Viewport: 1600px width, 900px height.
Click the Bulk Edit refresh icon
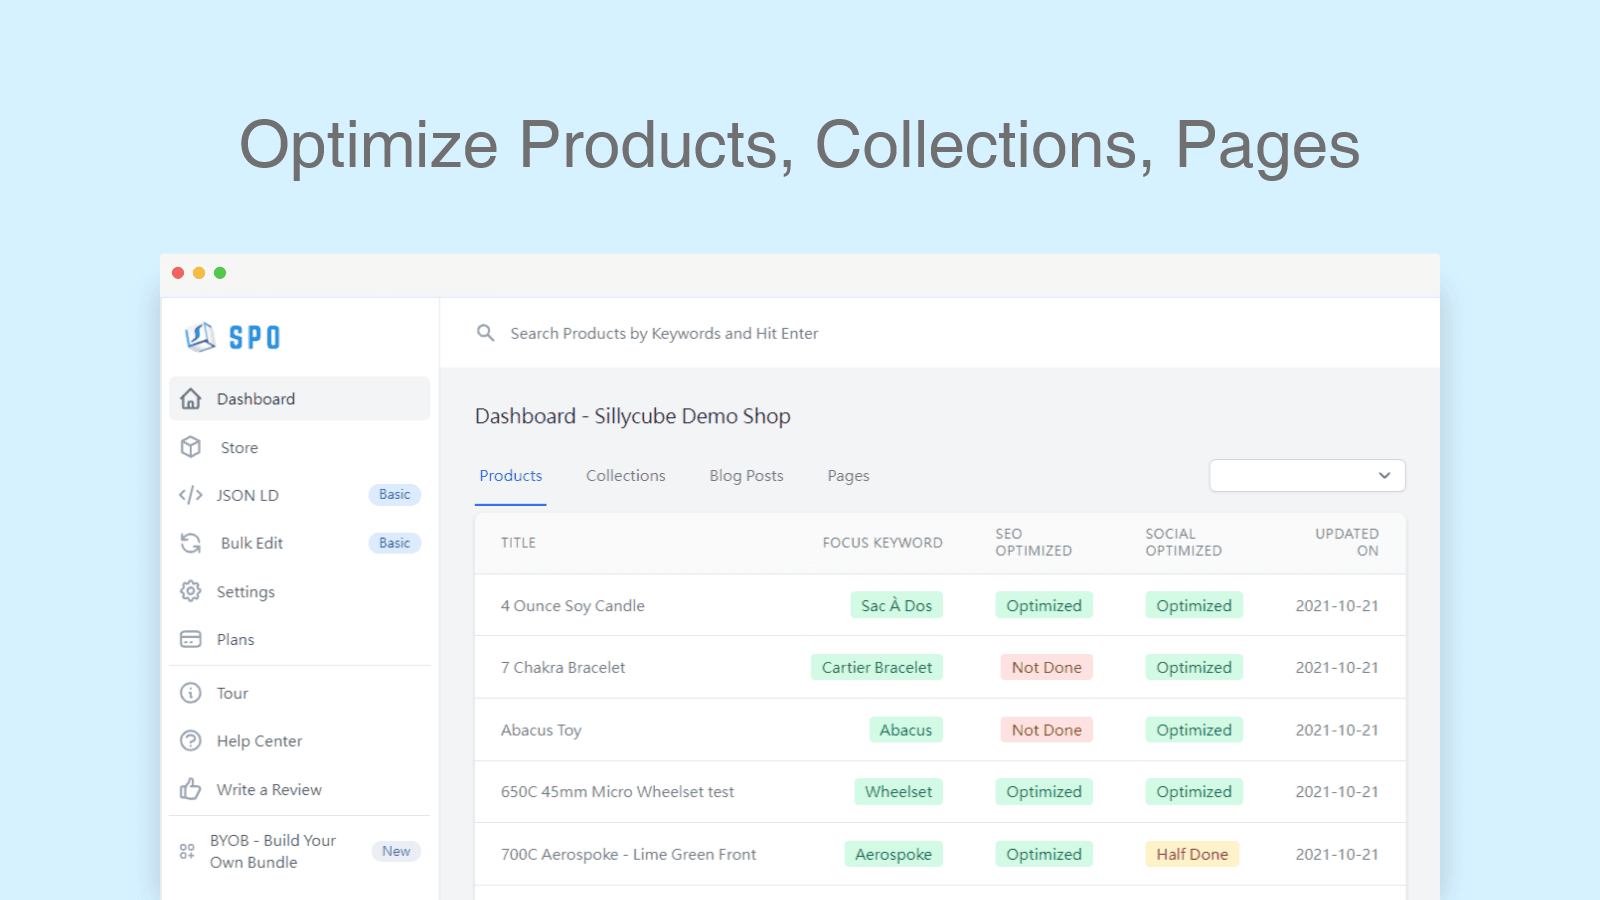tap(191, 543)
